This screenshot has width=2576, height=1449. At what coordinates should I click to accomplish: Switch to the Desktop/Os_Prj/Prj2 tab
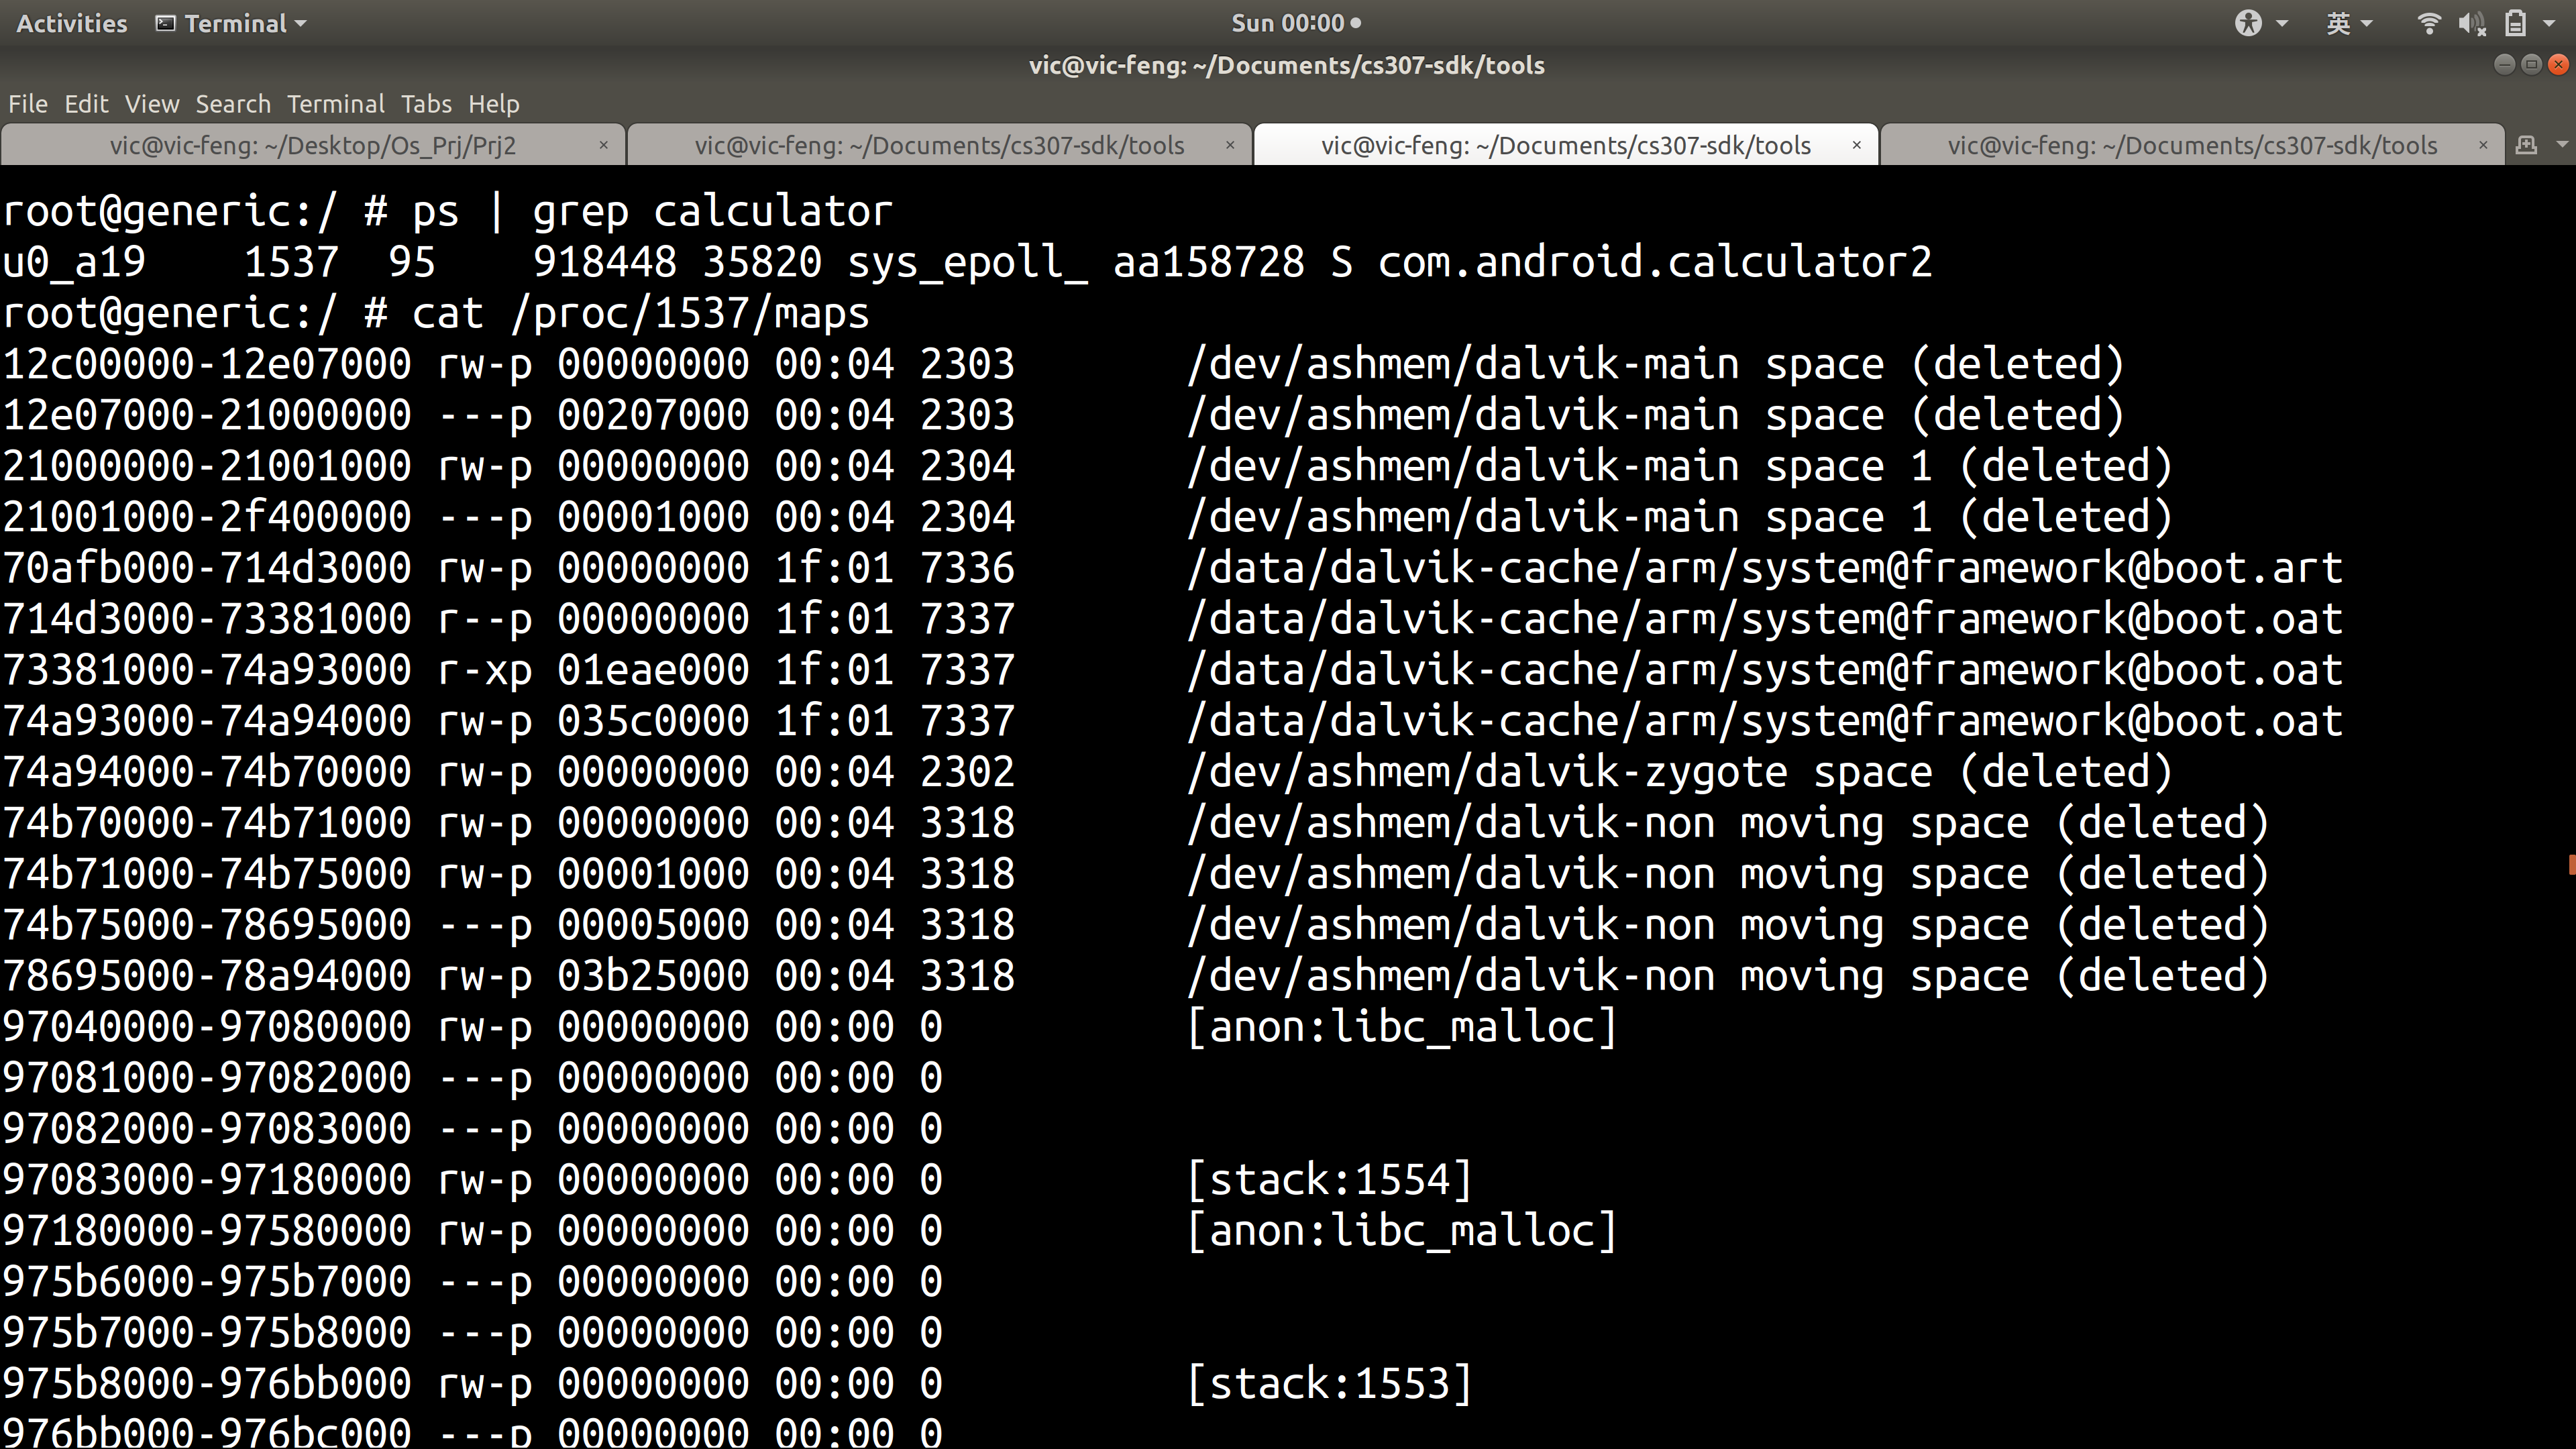[x=312, y=146]
